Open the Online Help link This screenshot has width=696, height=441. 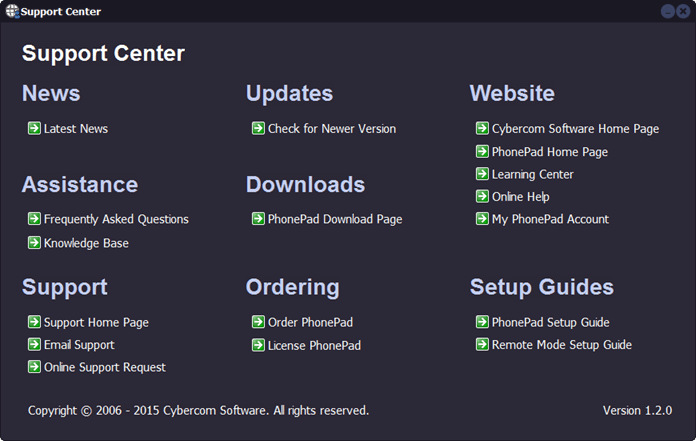click(521, 197)
